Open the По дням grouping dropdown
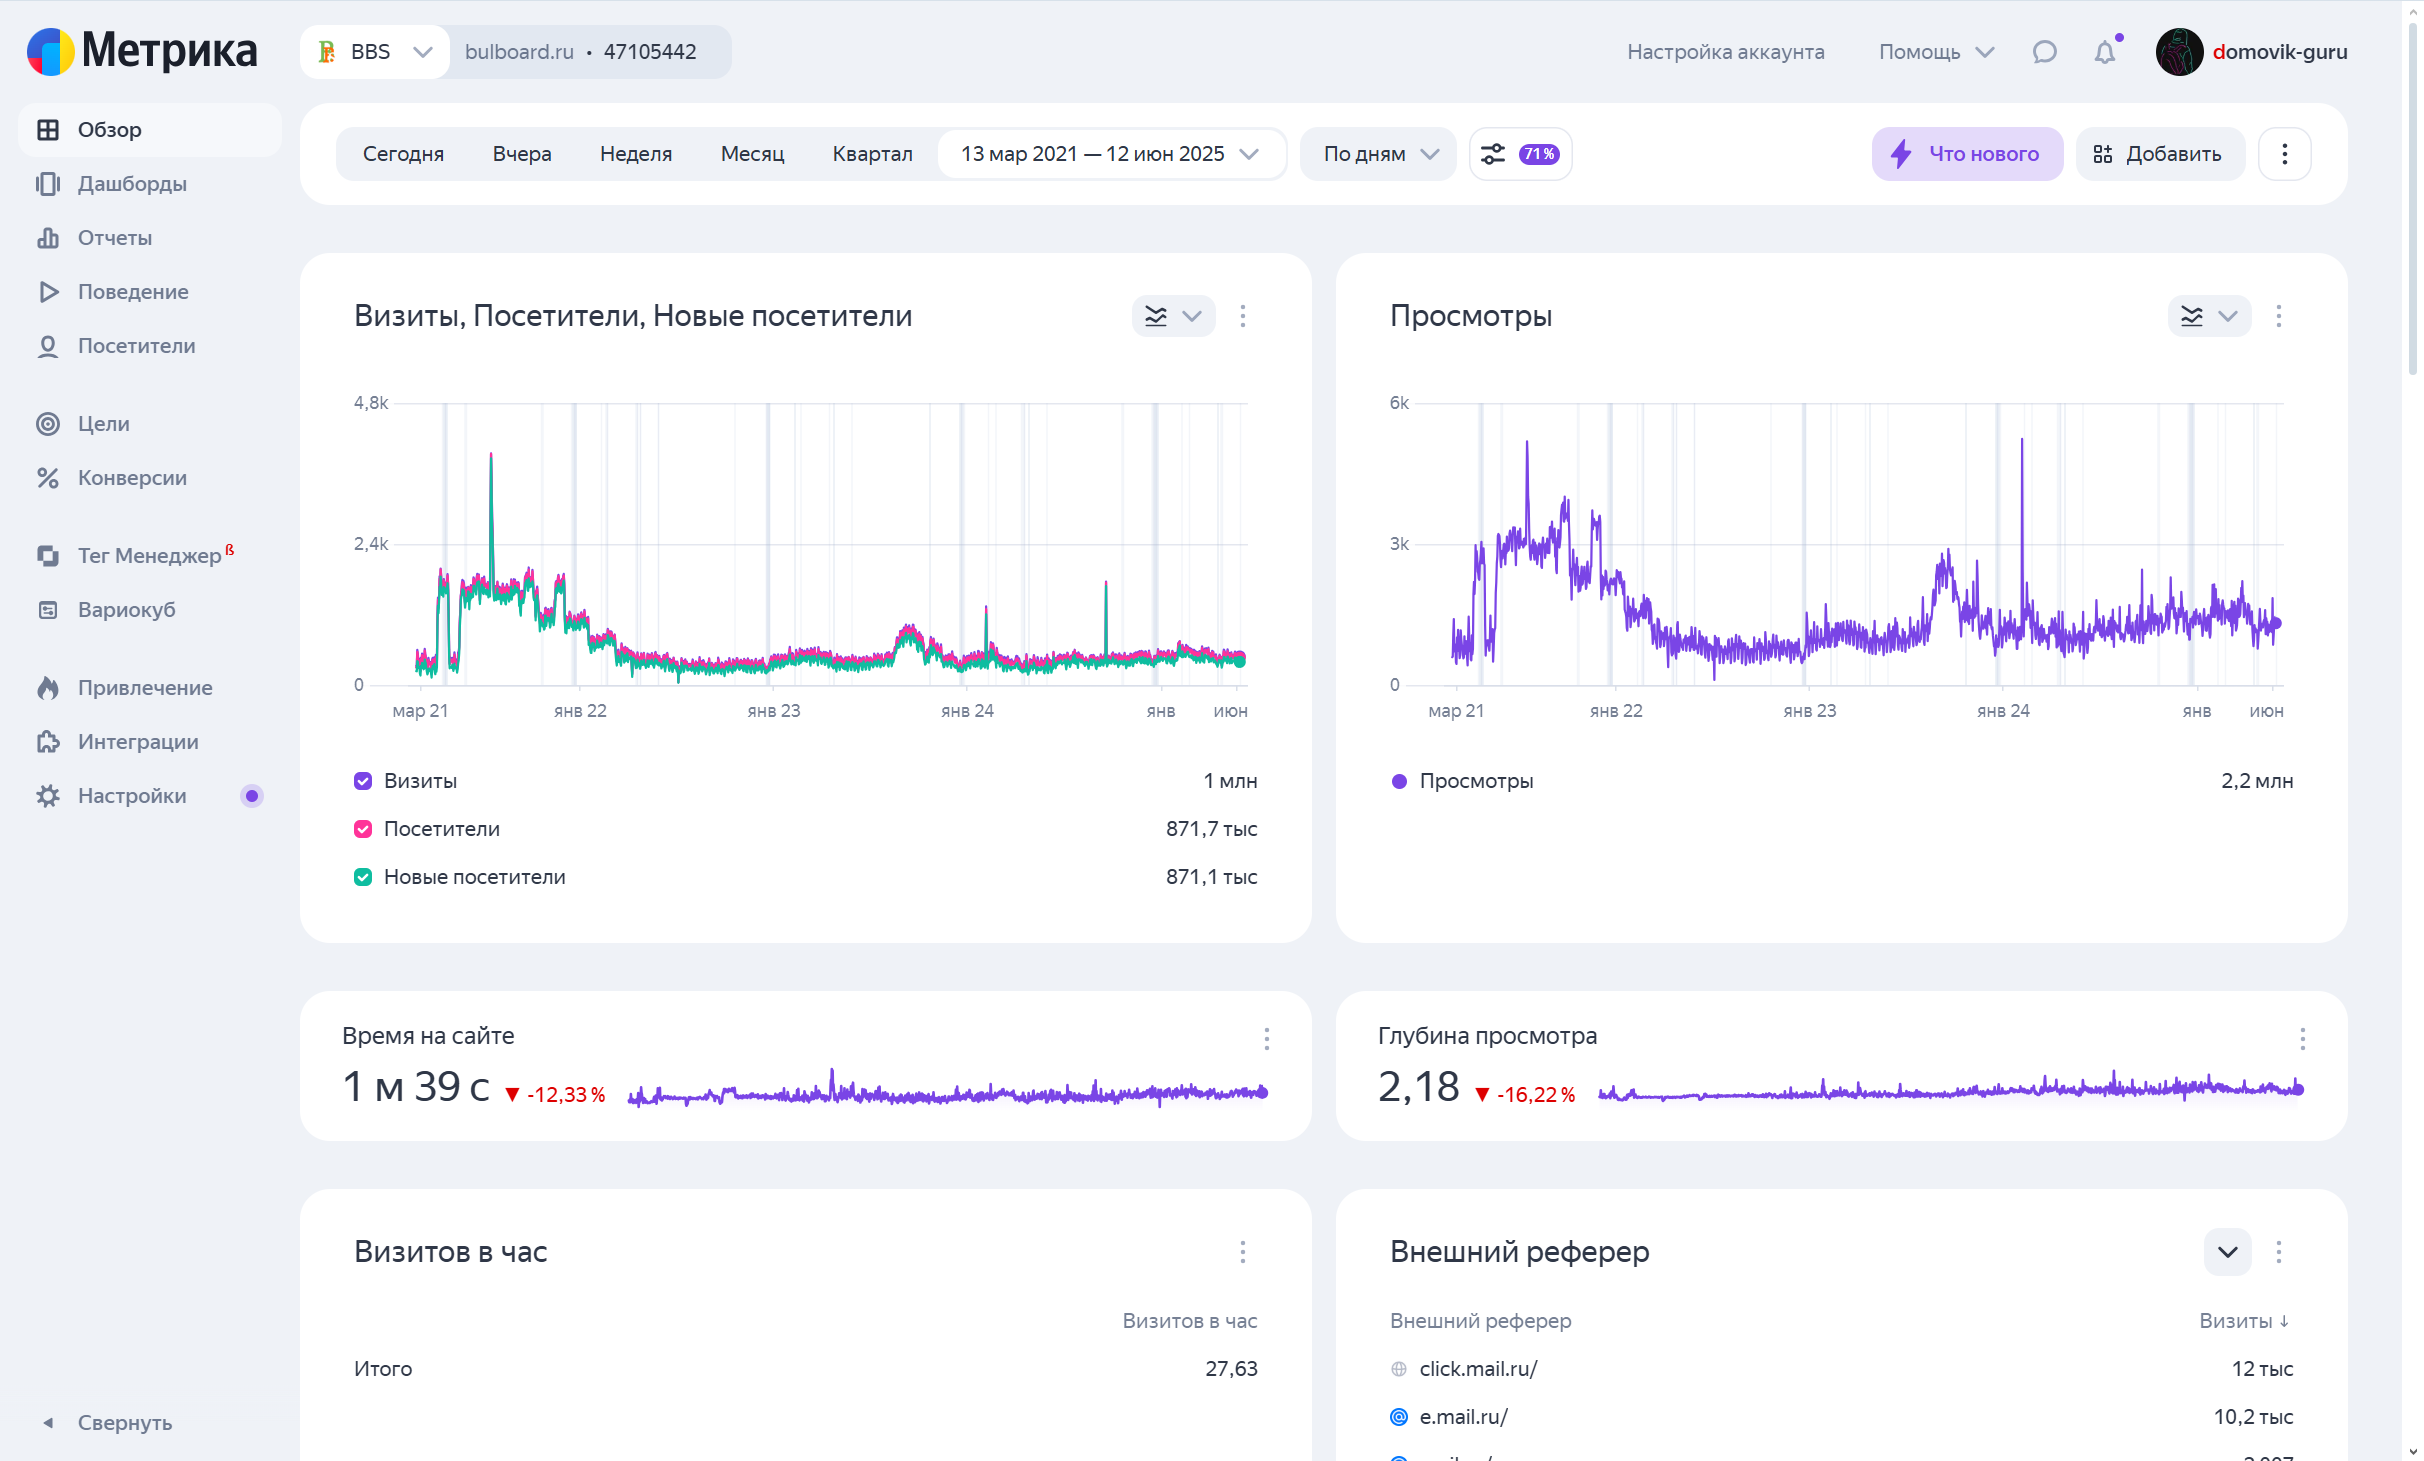 (x=1380, y=154)
